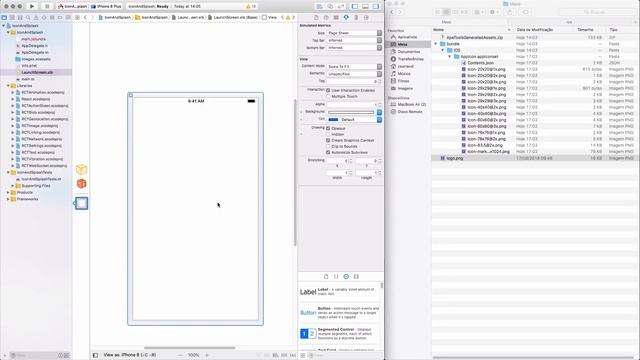Open the Connections inspector icon
The image size is (640, 360).
pyautogui.click(x=366, y=18)
